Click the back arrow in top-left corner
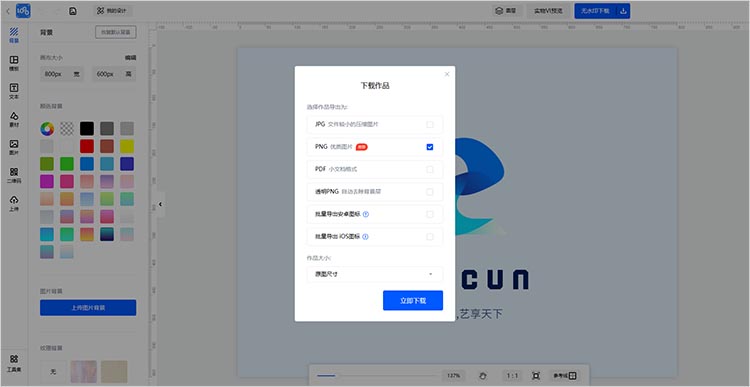750x387 pixels. (x=8, y=11)
